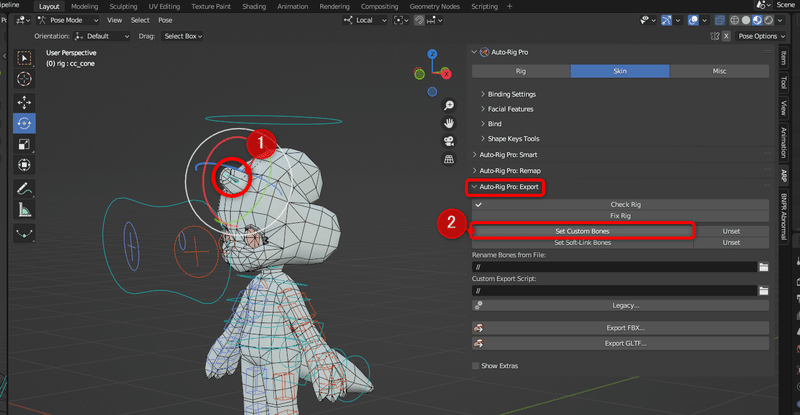
Task: Click the Fix Rig button
Action: click(620, 215)
